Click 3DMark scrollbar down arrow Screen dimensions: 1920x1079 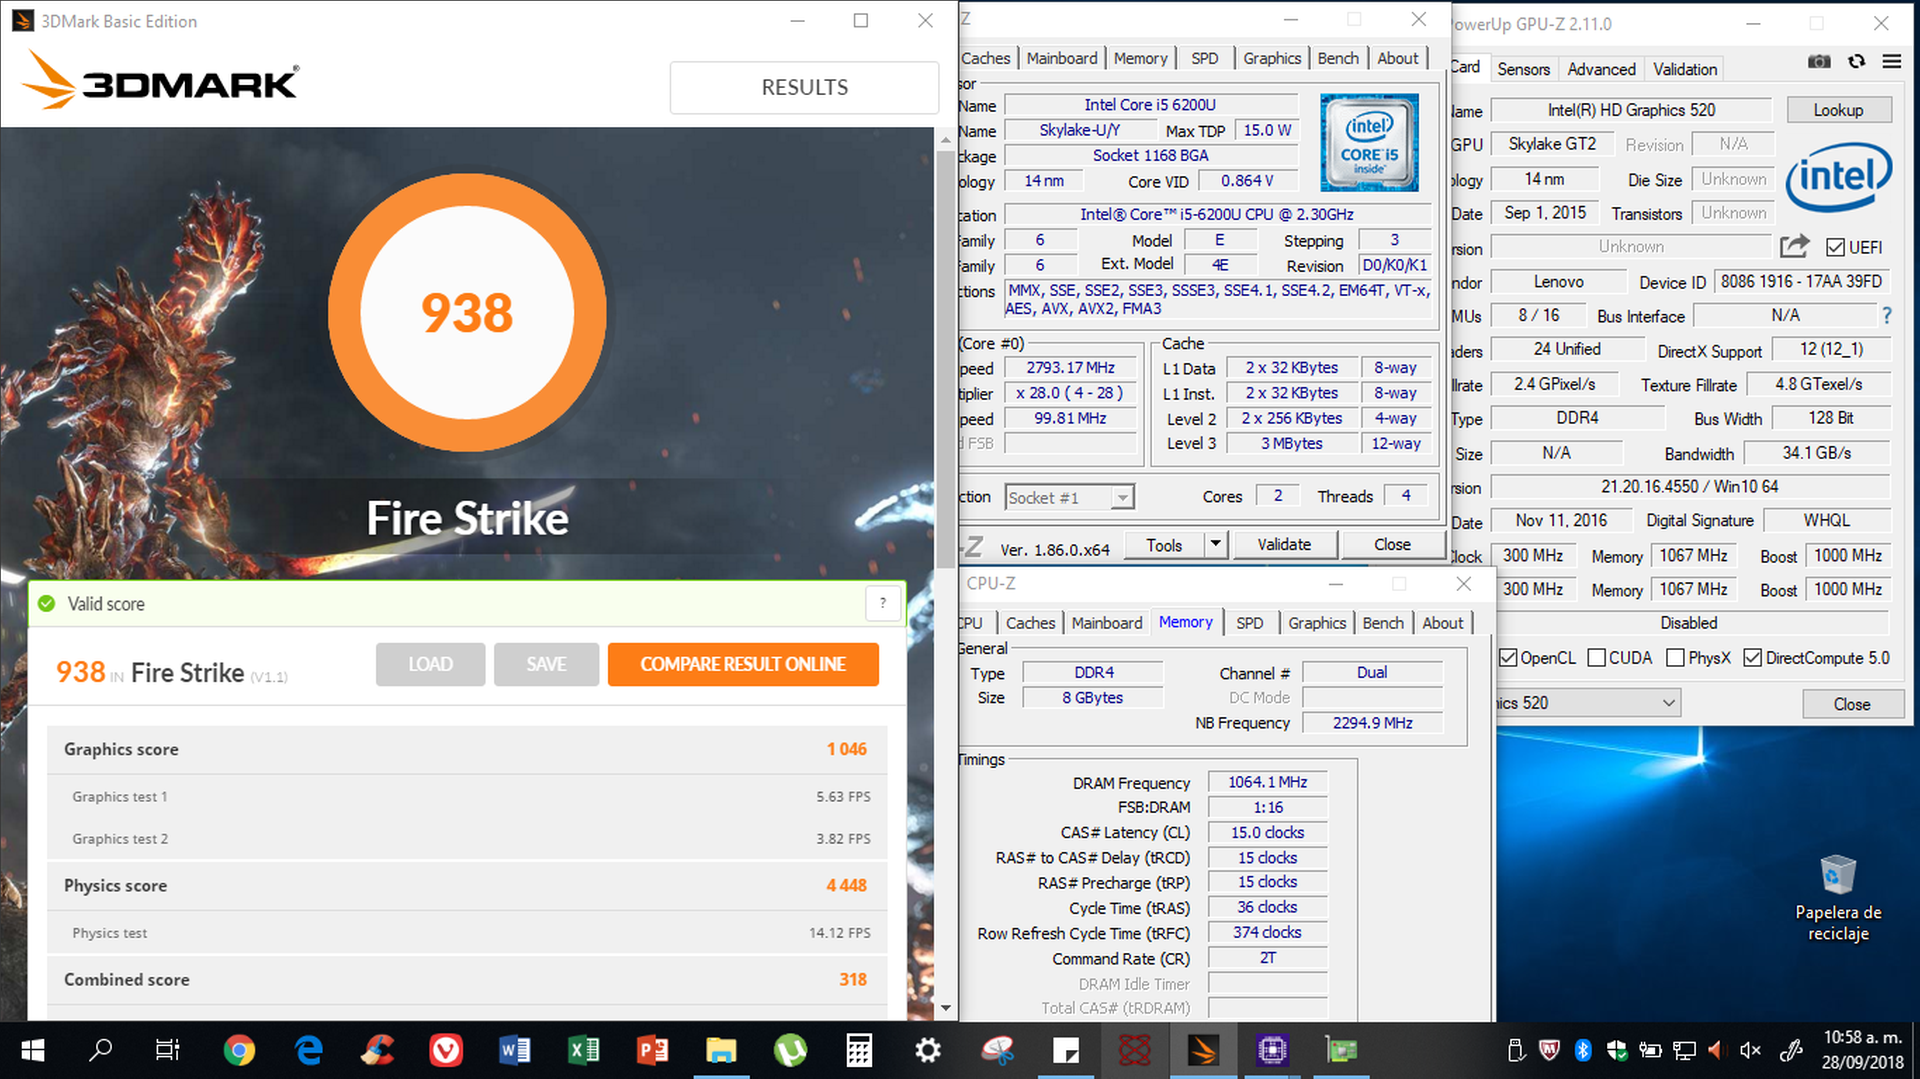pos(946,1008)
